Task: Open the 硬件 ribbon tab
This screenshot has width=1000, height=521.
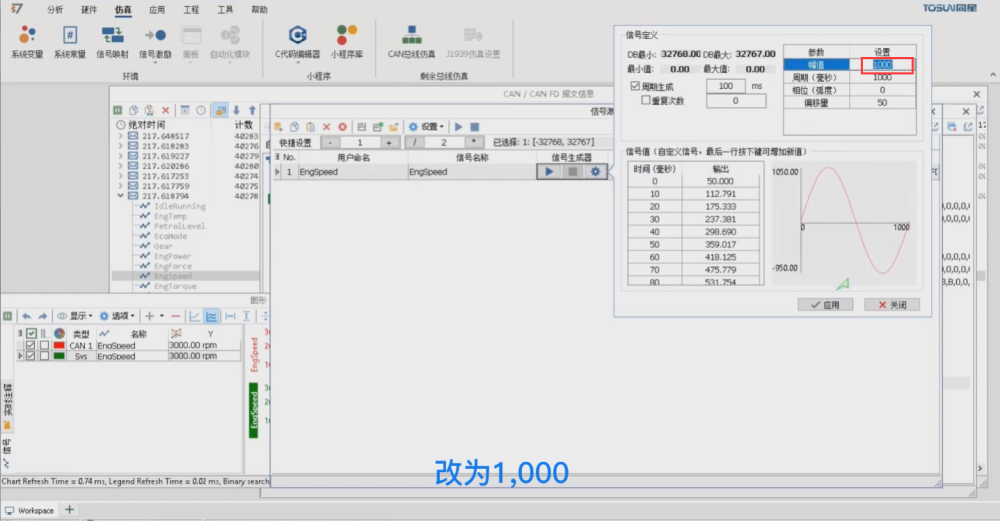Action: (x=89, y=9)
